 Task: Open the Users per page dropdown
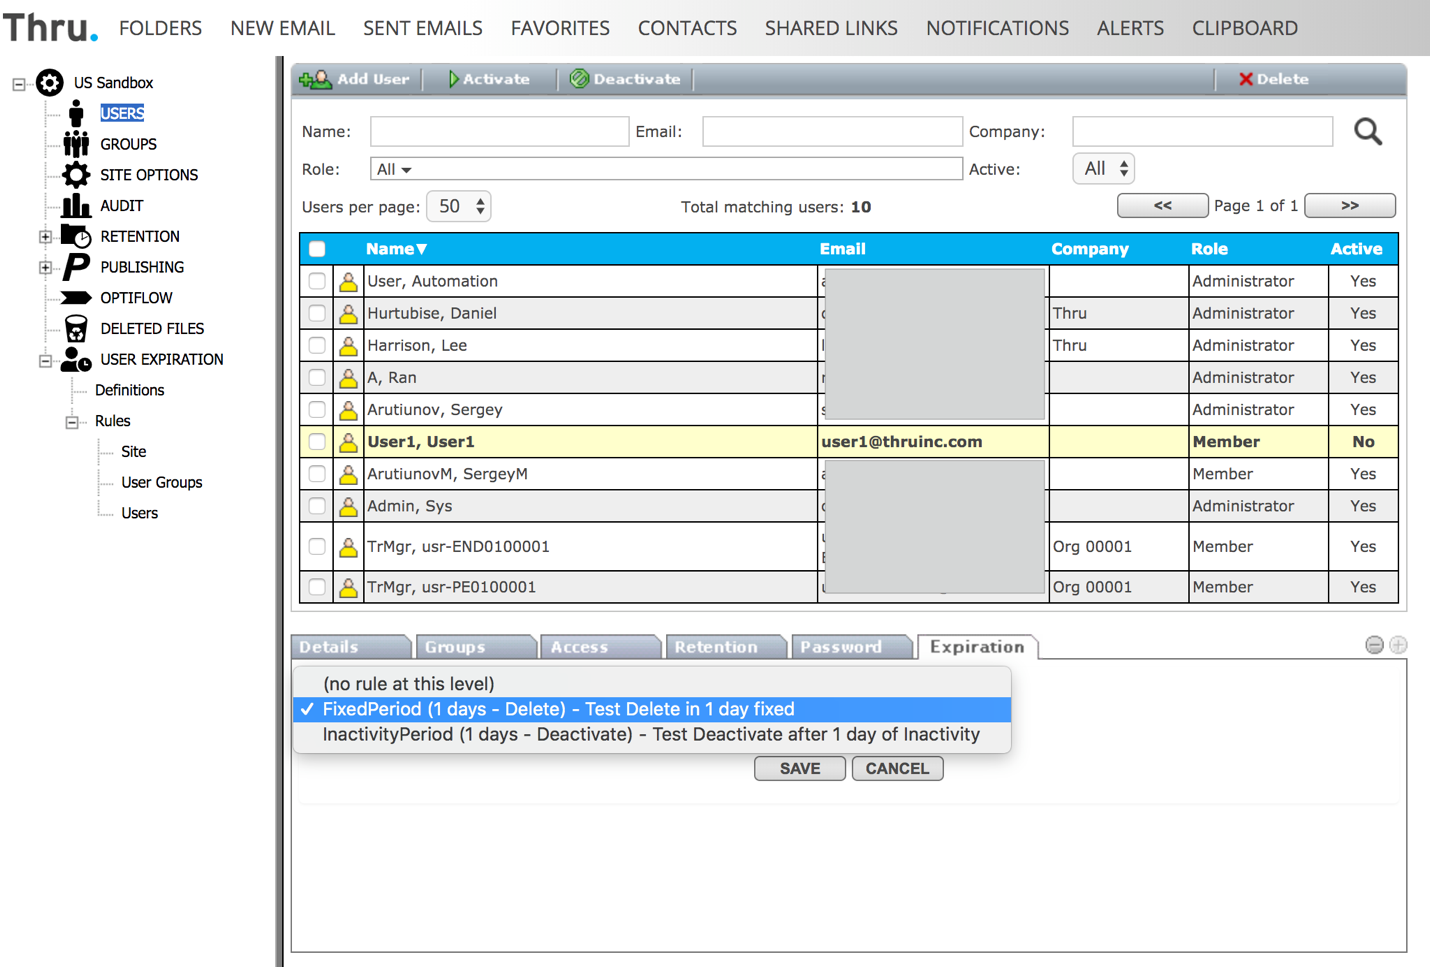[459, 207]
